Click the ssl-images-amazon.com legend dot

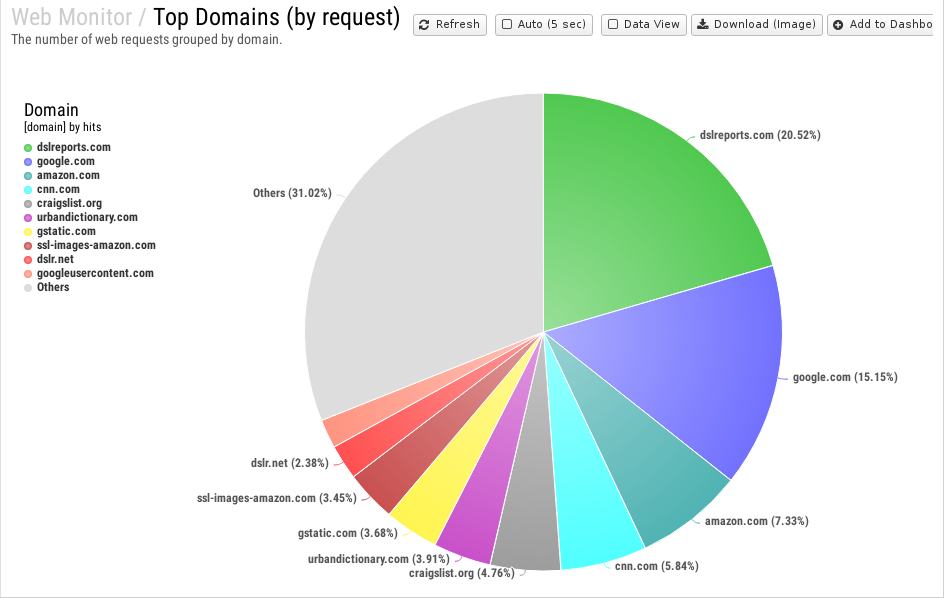pos(28,246)
